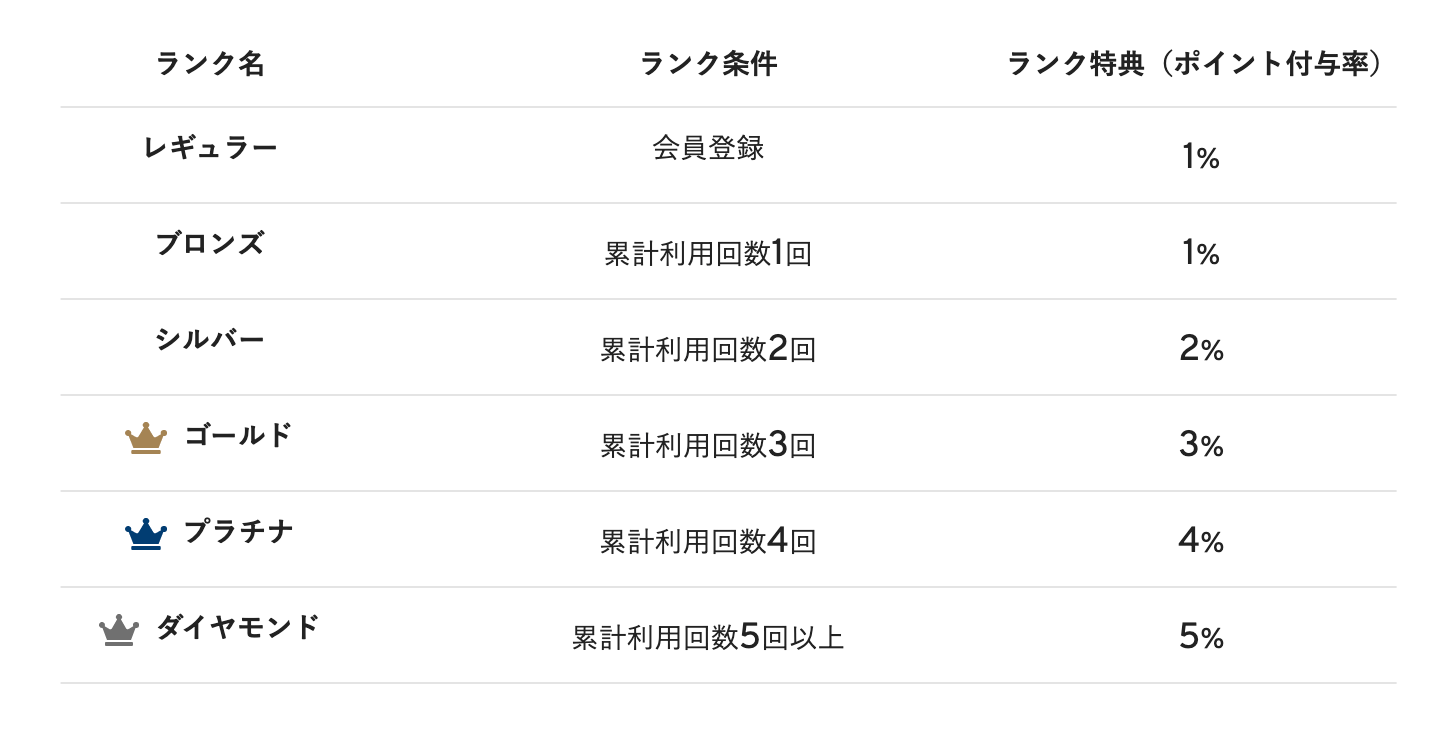1441x735 pixels.
Task: Click the gray crown icon beside ダイヤモンド
Action: pyautogui.click(x=118, y=630)
